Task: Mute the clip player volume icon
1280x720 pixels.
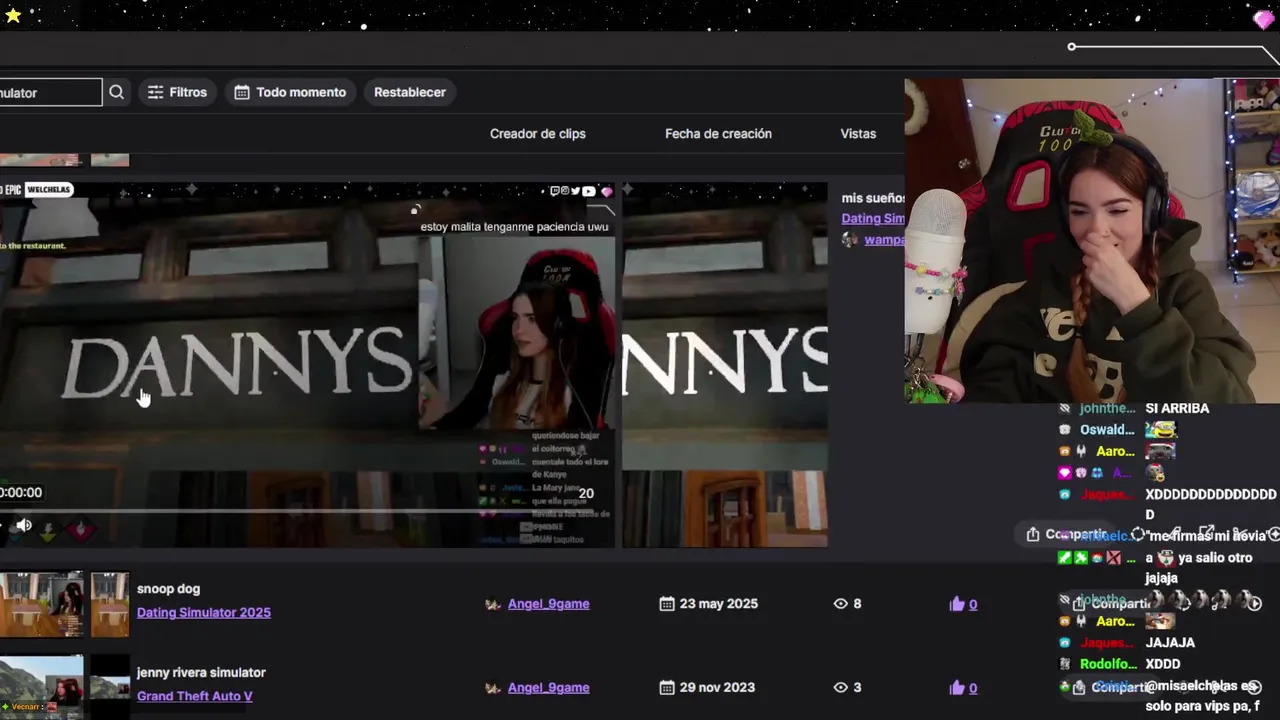Action: tap(24, 525)
